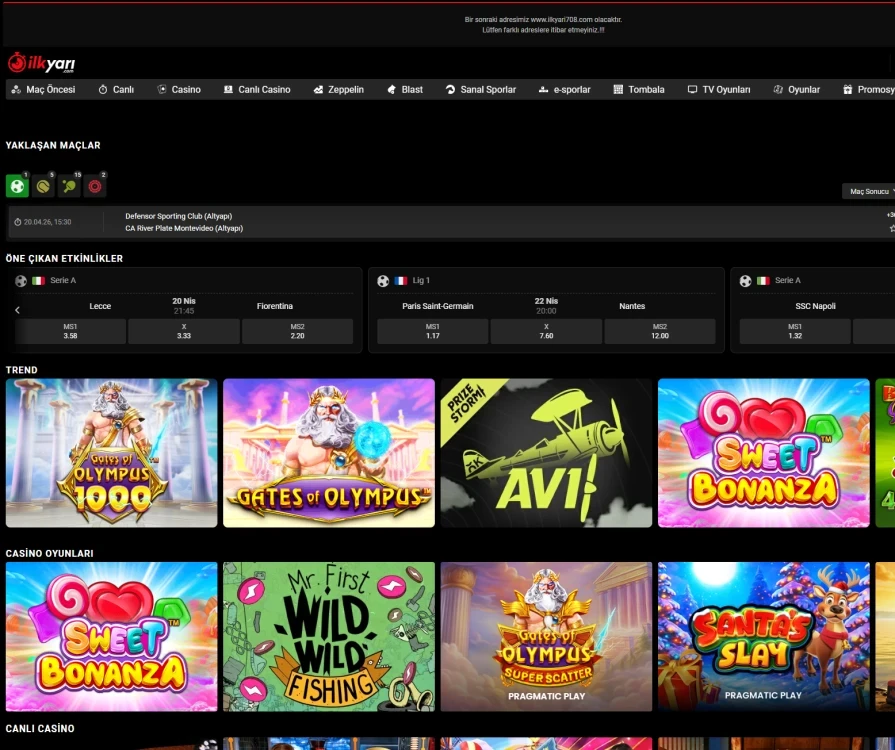
Task: Bet MS1 1.17 on Paris Saint-Germain
Action: (x=433, y=331)
